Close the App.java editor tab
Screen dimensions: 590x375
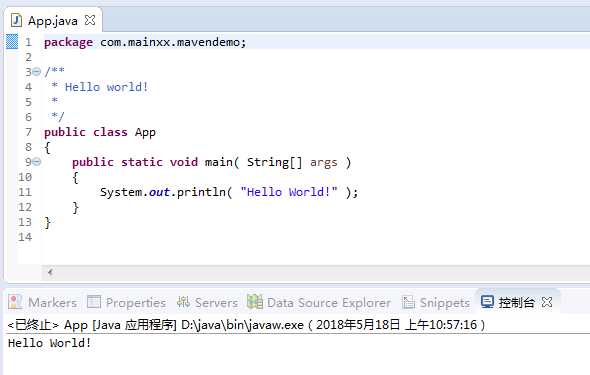90,20
